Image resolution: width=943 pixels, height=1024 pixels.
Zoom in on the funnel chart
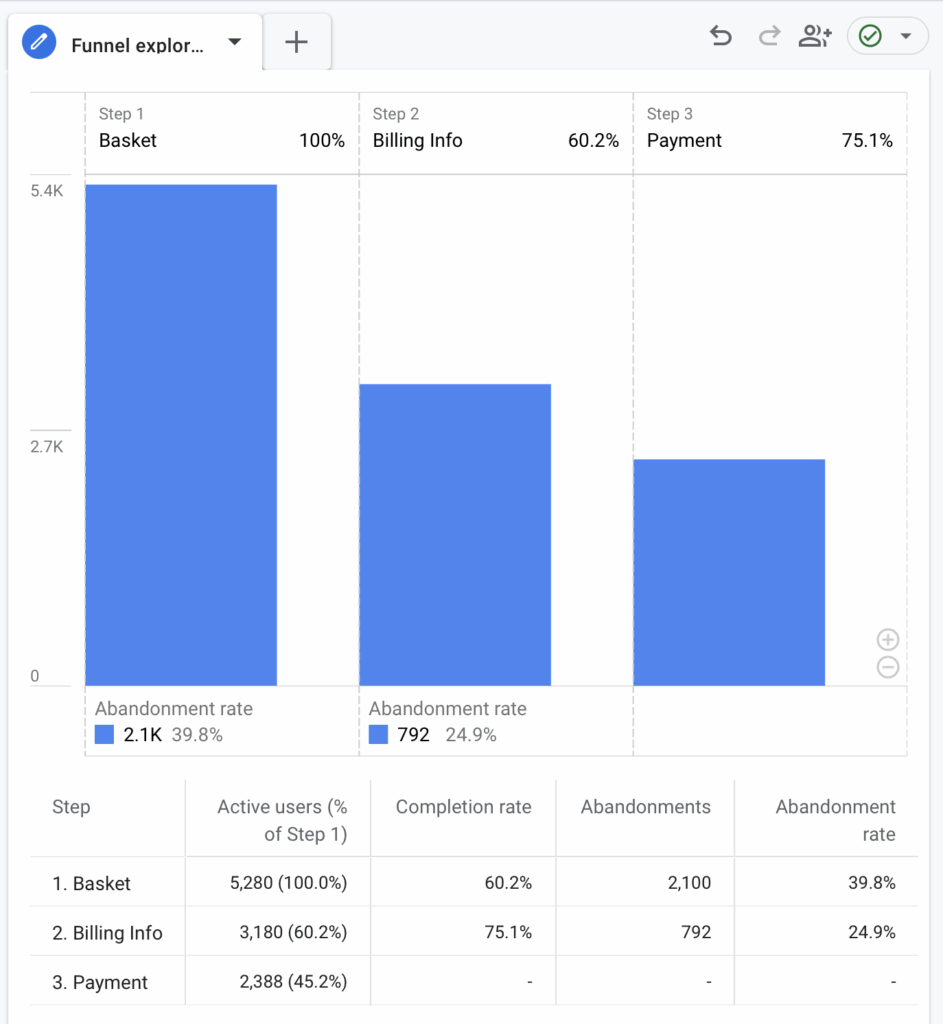click(x=887, y=640)
